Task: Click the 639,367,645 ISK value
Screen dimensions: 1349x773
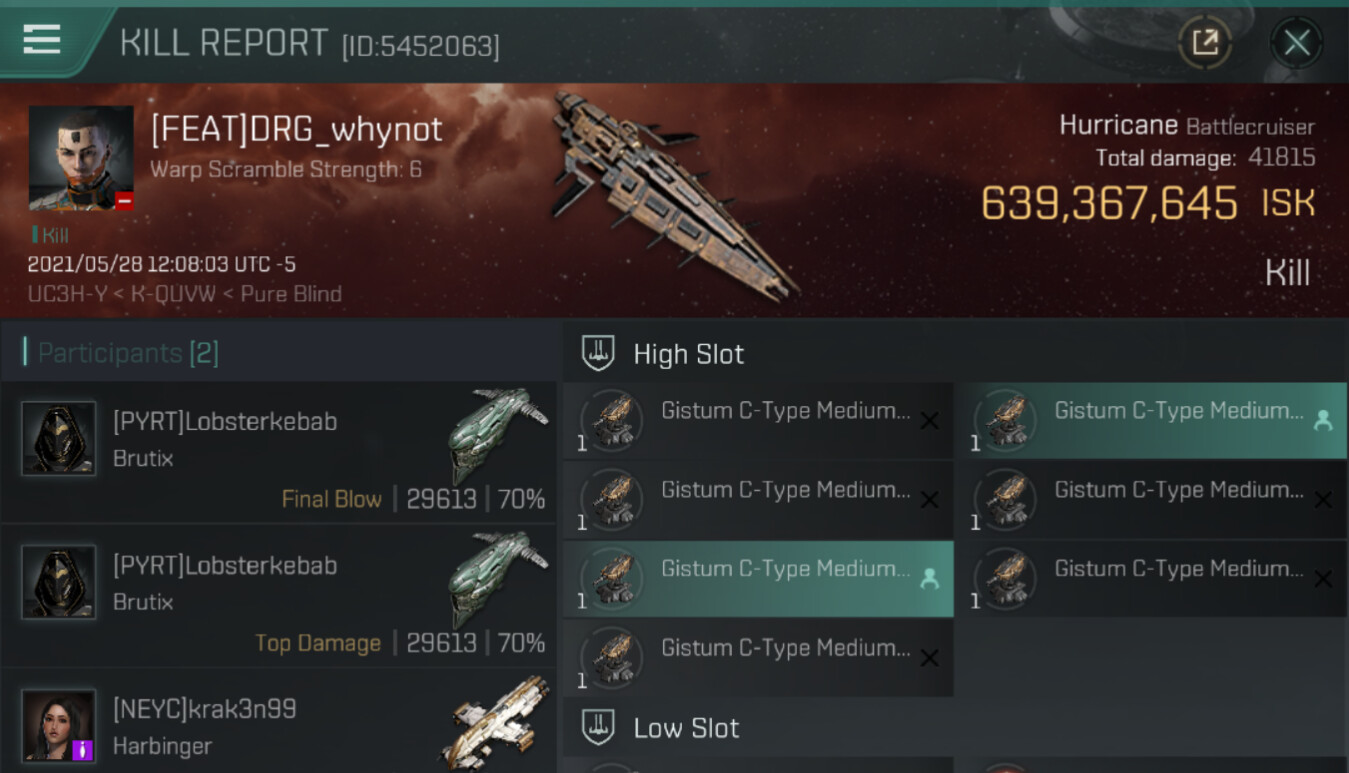Action: click(1147, 203)
